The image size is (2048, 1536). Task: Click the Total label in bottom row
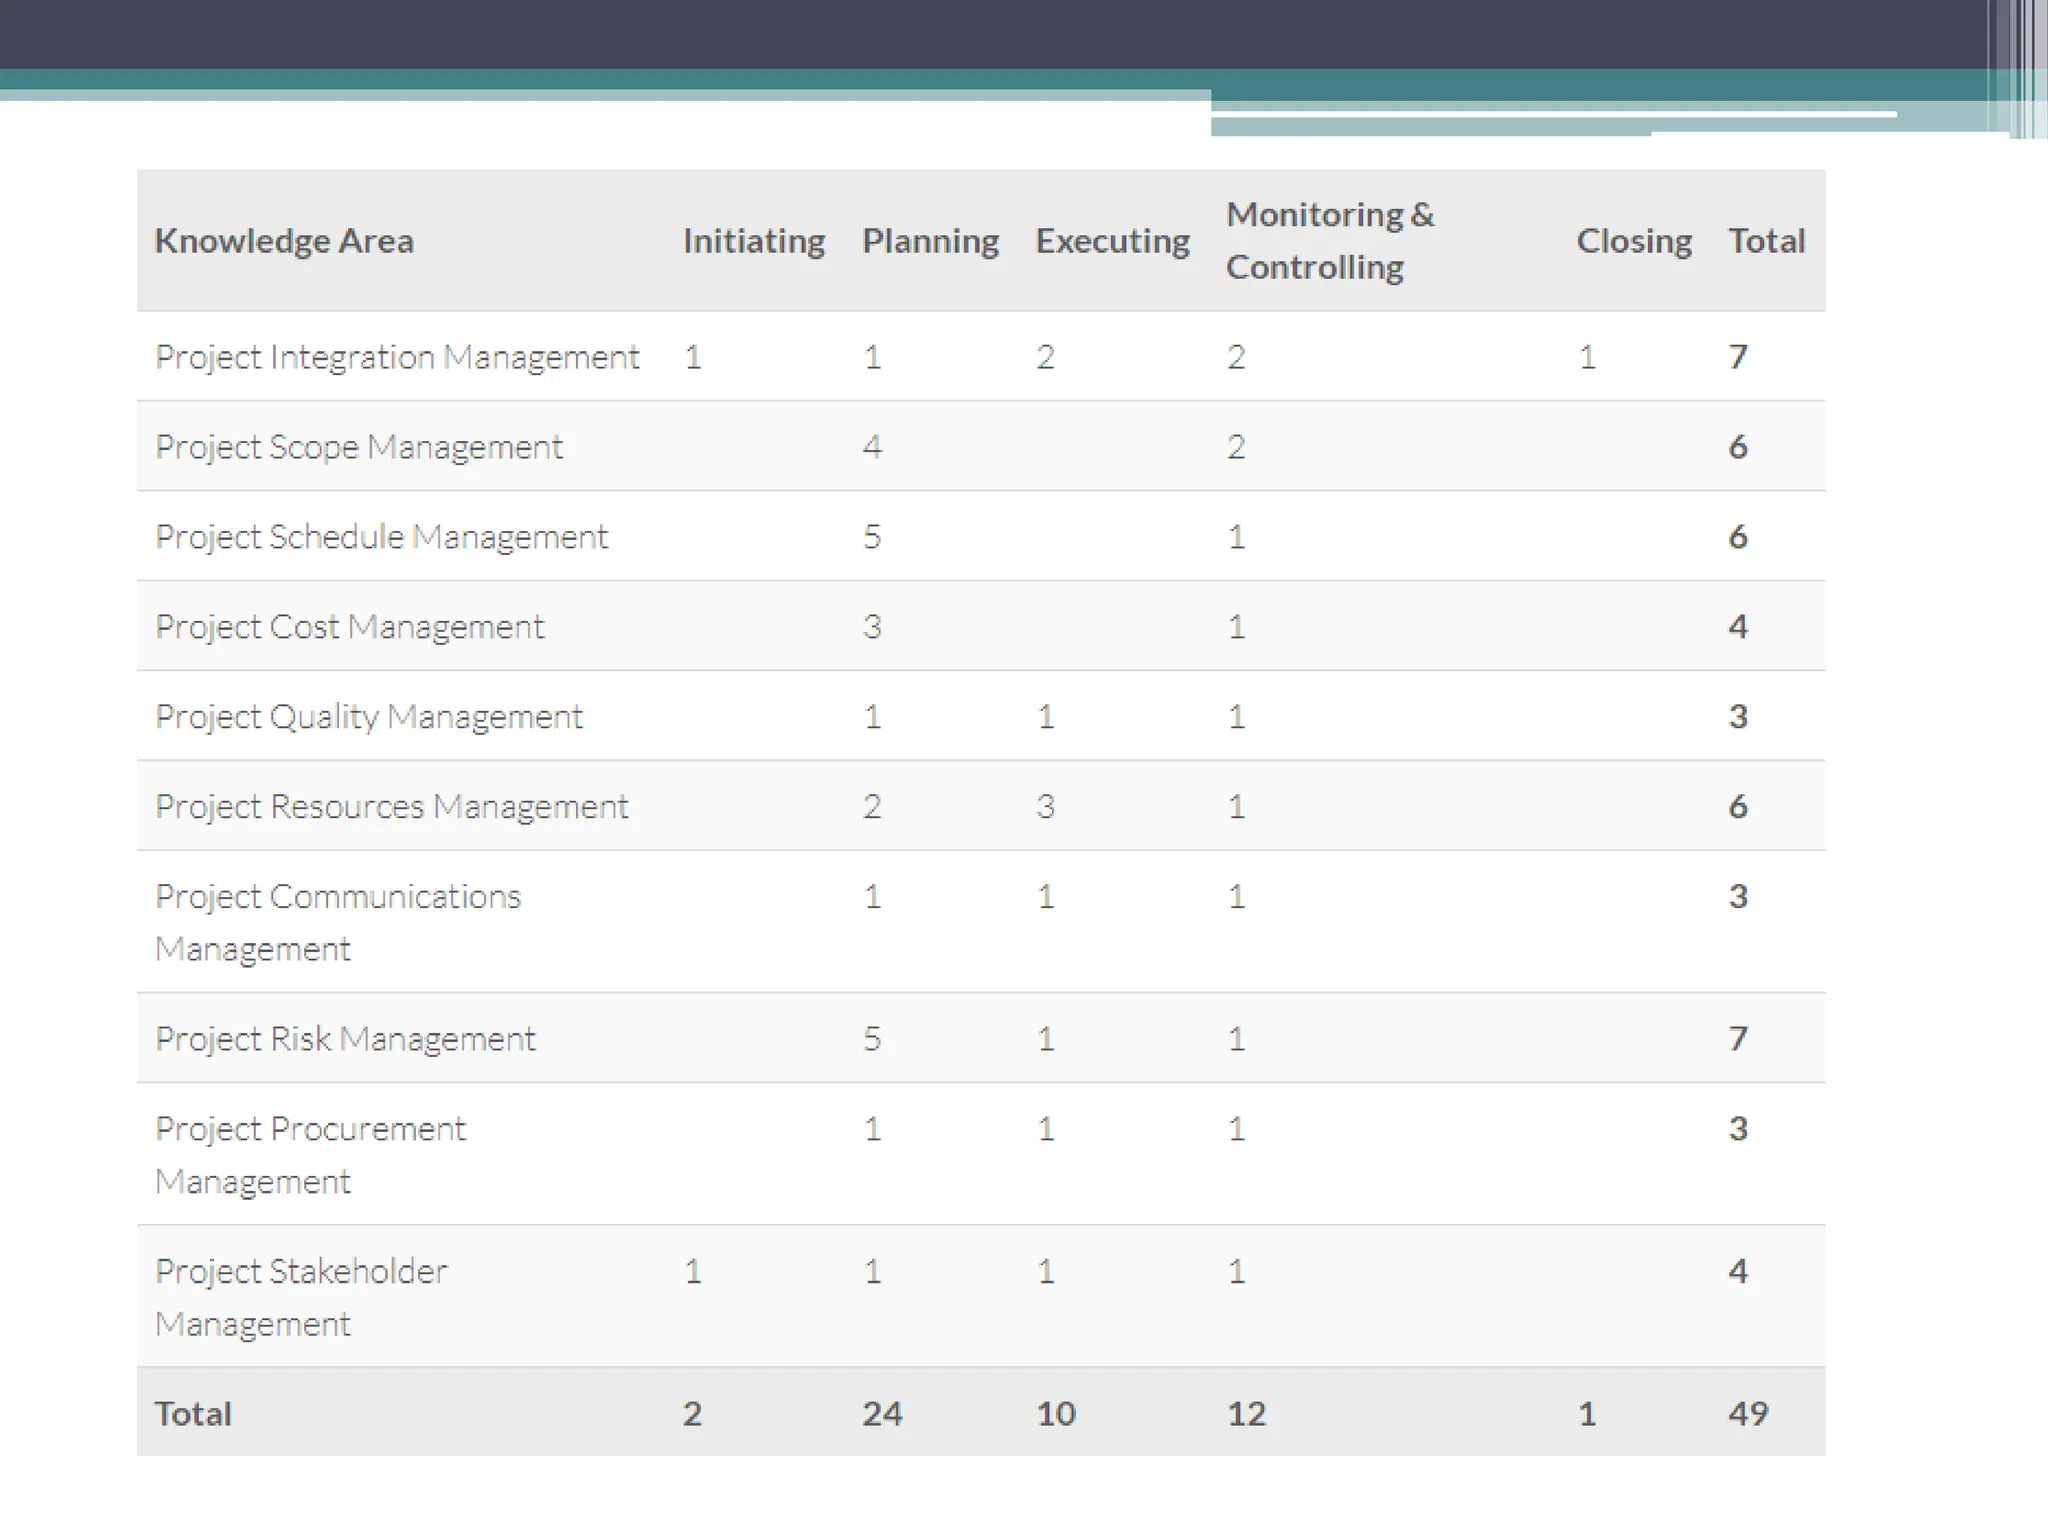[193, 1414]
